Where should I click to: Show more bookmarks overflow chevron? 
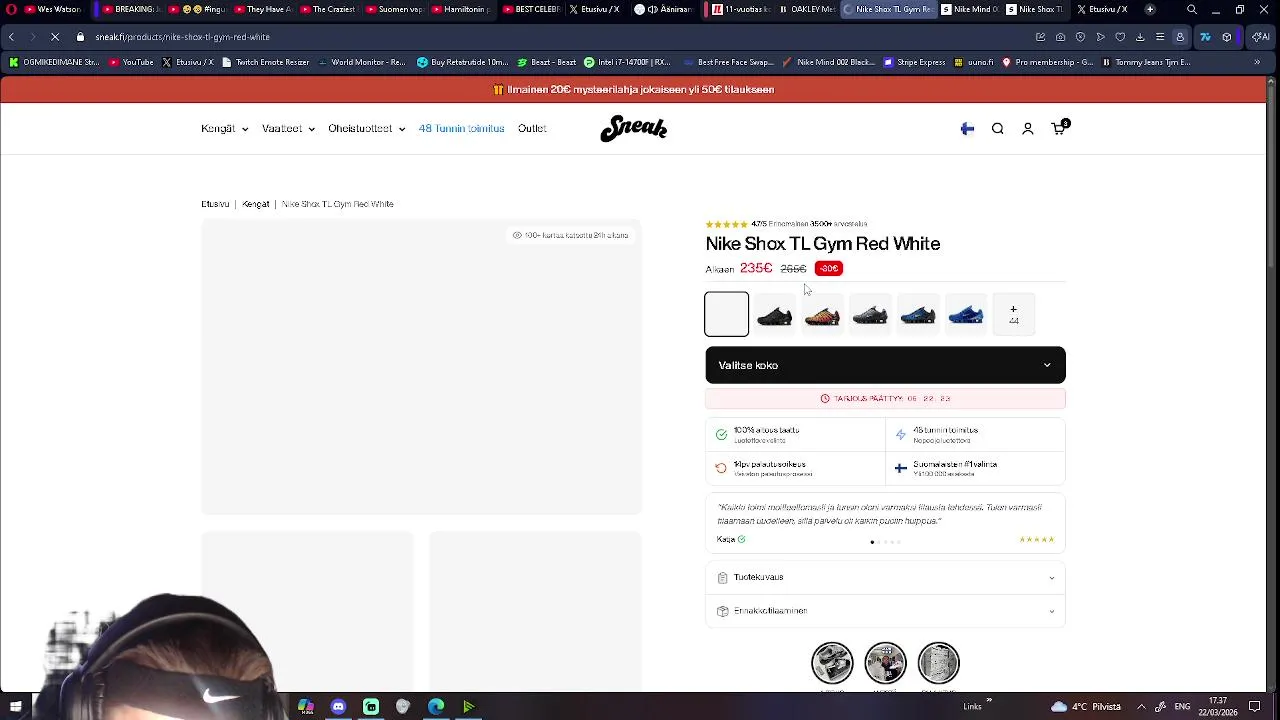point(1258,62)
